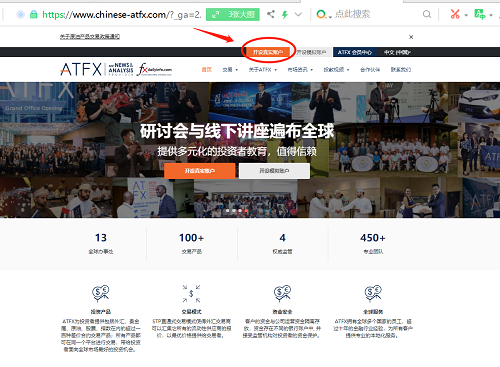Click the 资金安全 heading
This screenshot has height=367, width=500.
tap(282, 312)
